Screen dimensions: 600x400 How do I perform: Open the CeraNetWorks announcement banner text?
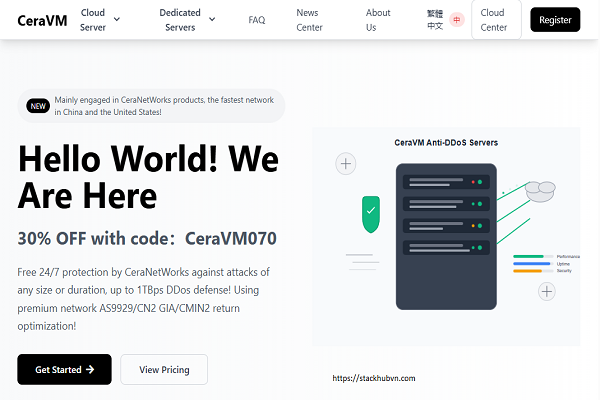[164, 106]
